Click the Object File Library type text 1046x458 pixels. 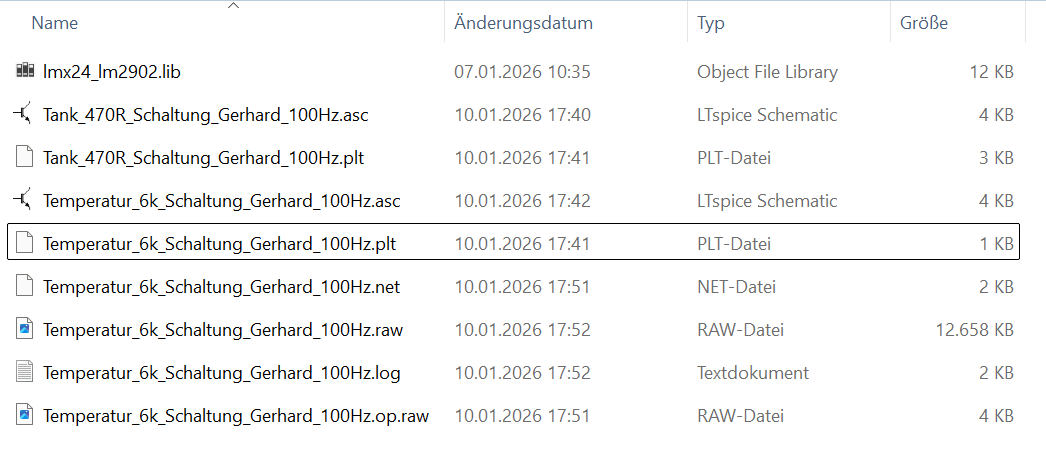(x=767, y=72)
